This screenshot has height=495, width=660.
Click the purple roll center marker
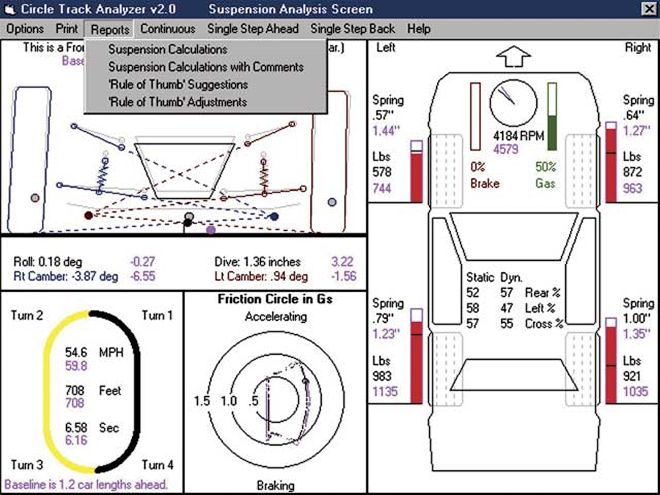[x=211, y=230]
